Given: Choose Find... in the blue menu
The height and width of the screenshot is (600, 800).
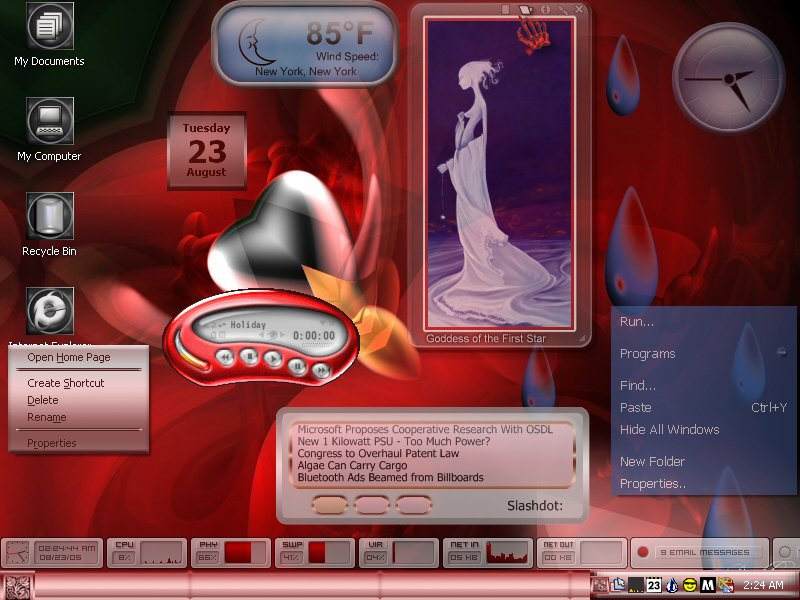Looking at the screenshot, I should coord(638,386).
